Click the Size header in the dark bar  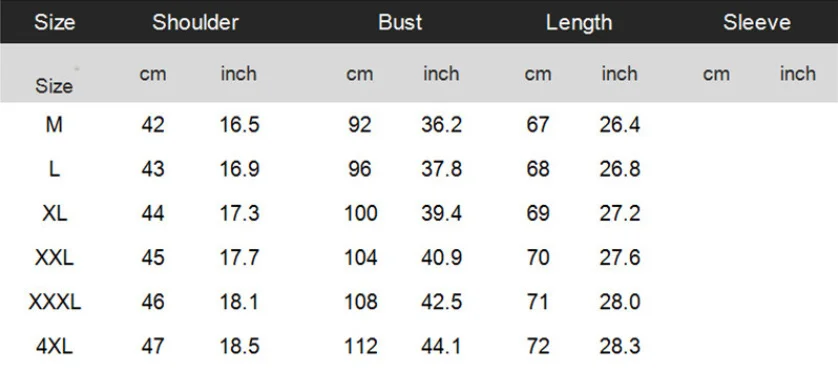[x=55, y=22]
